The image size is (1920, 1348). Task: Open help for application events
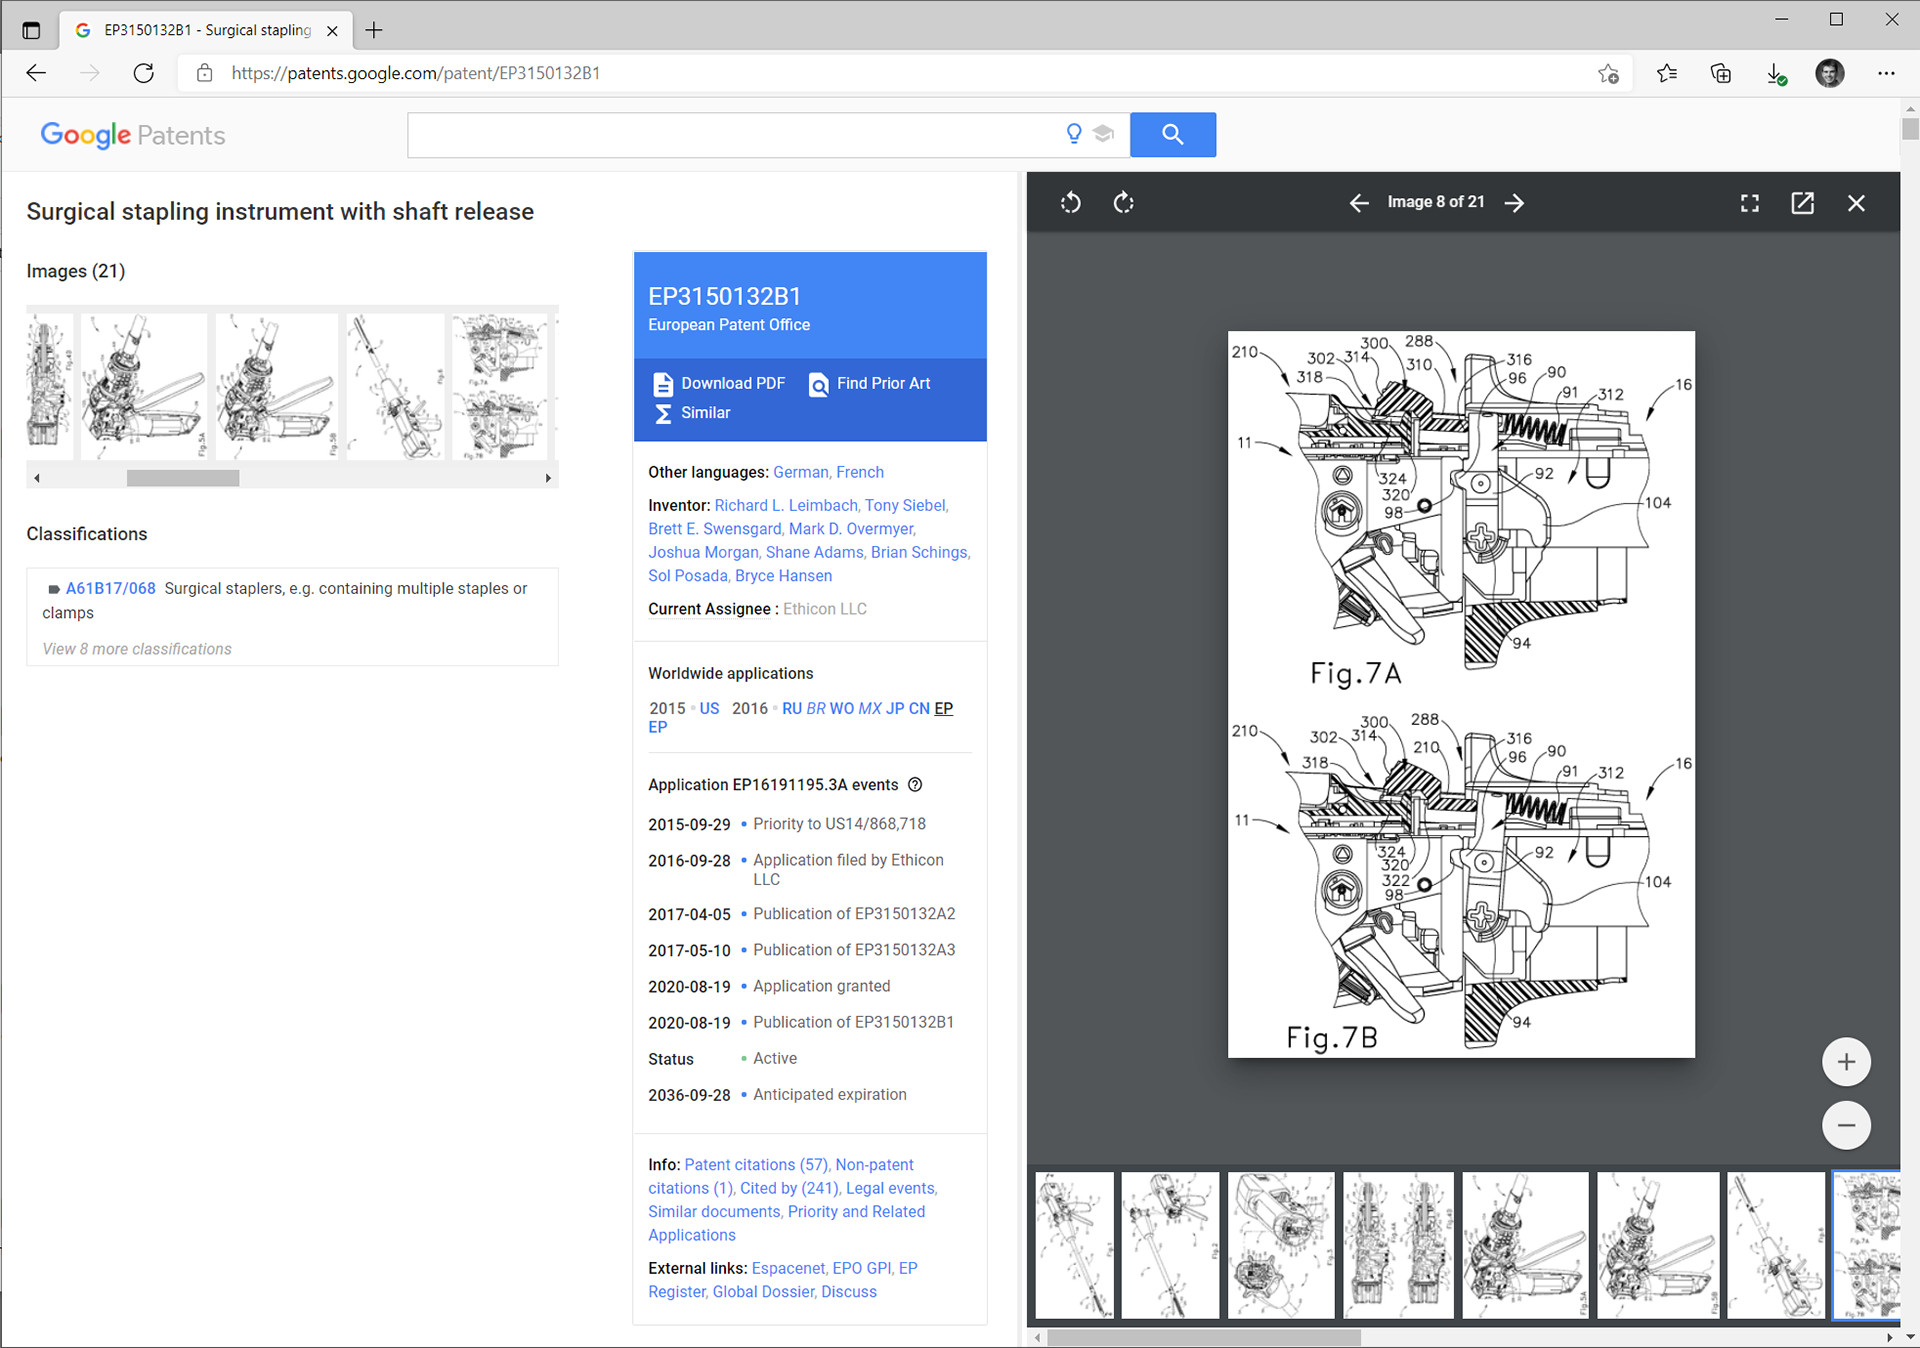point(915,785)
